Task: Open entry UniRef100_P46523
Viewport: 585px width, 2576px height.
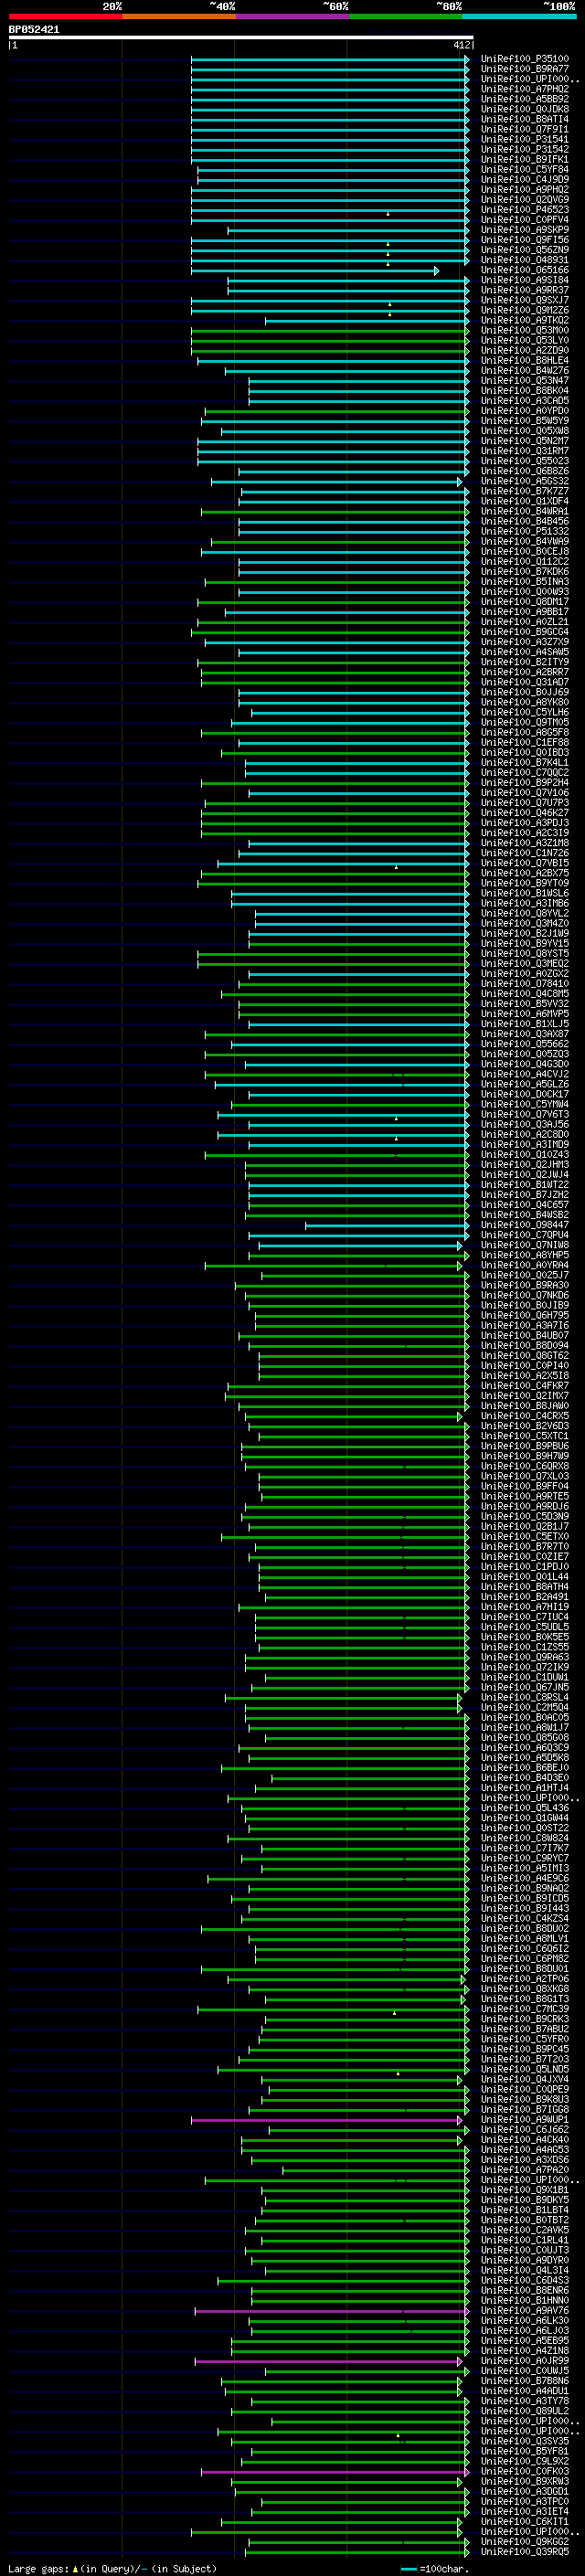Action: [524, 210]
